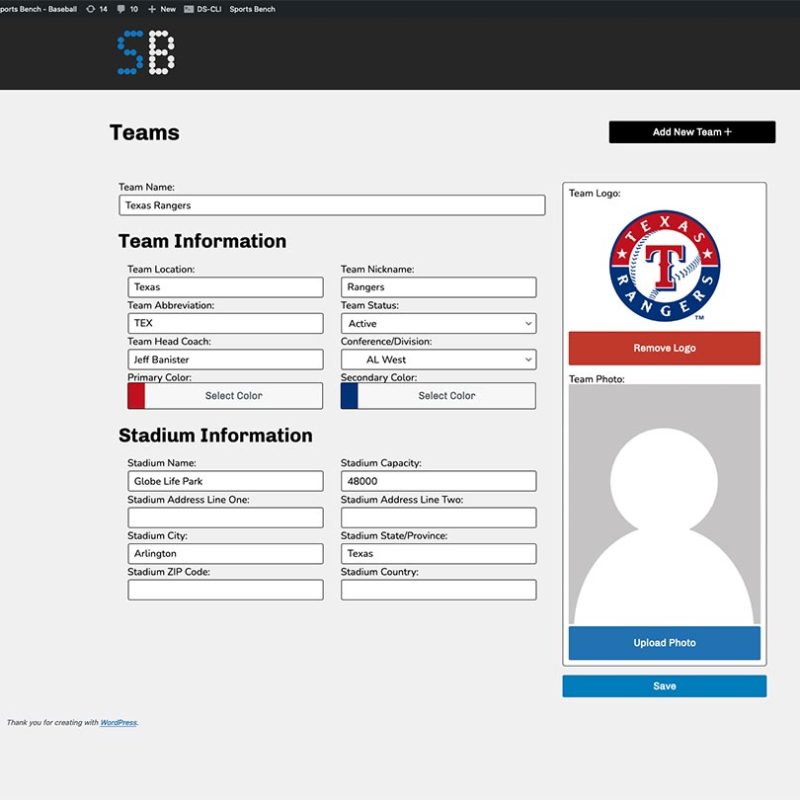Click the Remove Logo button
Image resolution: width=800 pixels, height=800 pixels.
(x=665, y=348)
